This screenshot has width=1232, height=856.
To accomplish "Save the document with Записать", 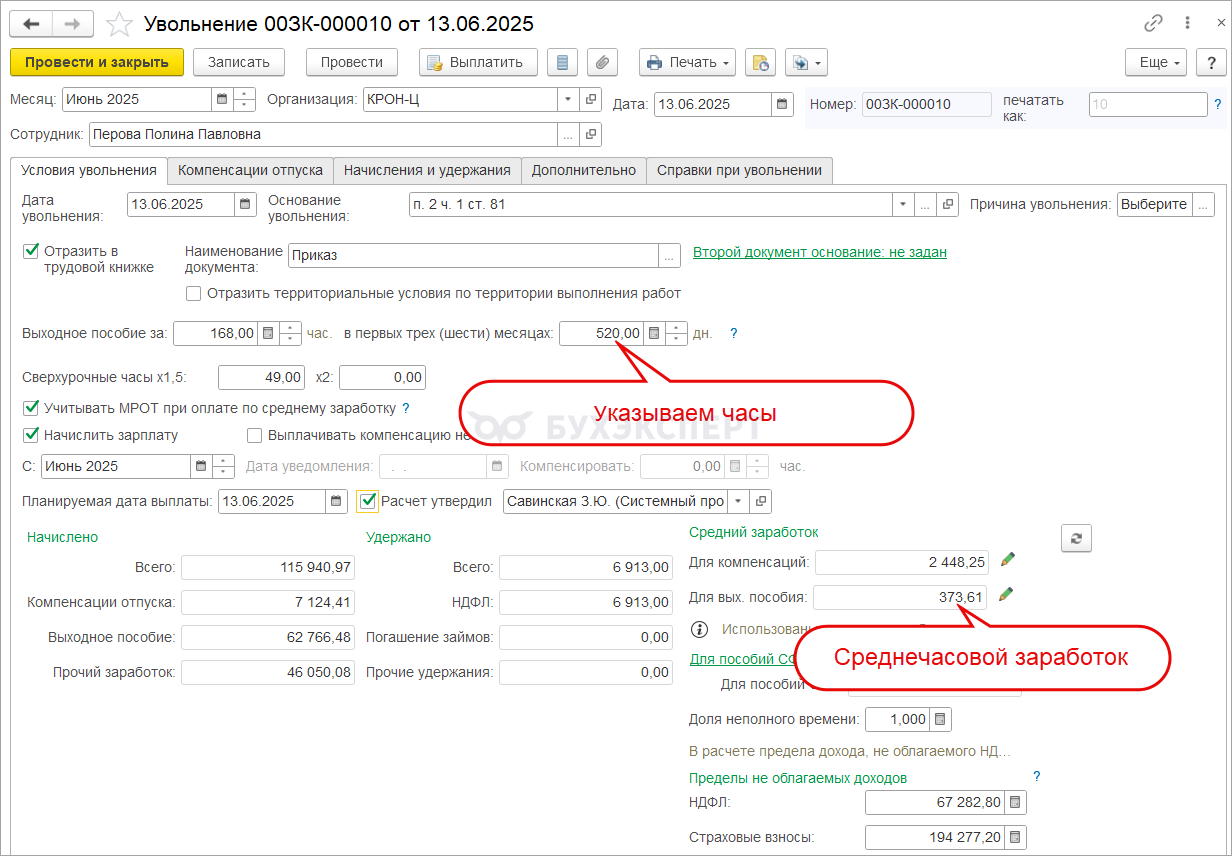I will (239, 62).
